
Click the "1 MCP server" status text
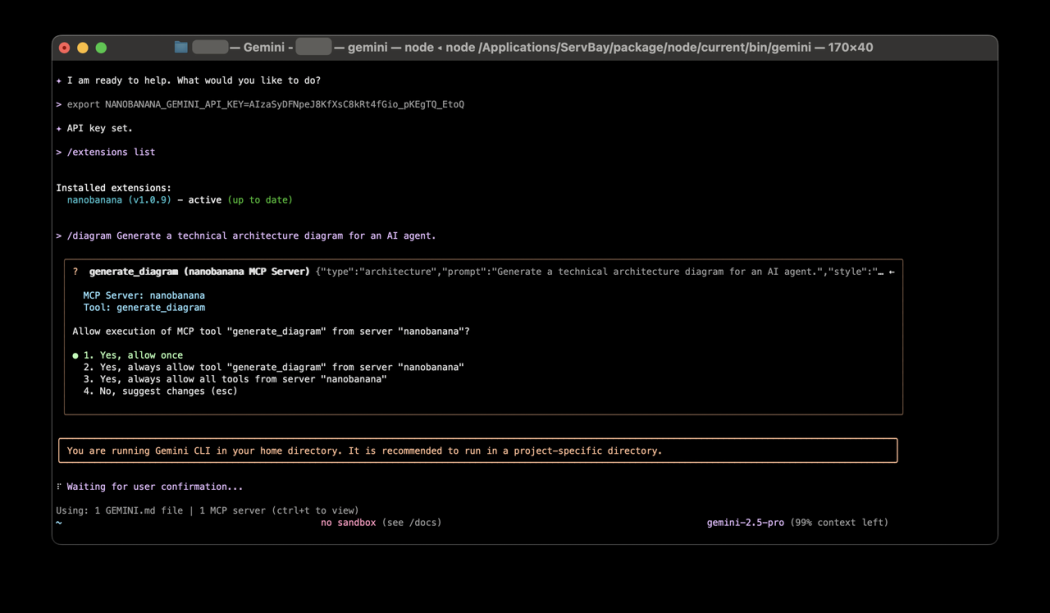tap(234, 510)
